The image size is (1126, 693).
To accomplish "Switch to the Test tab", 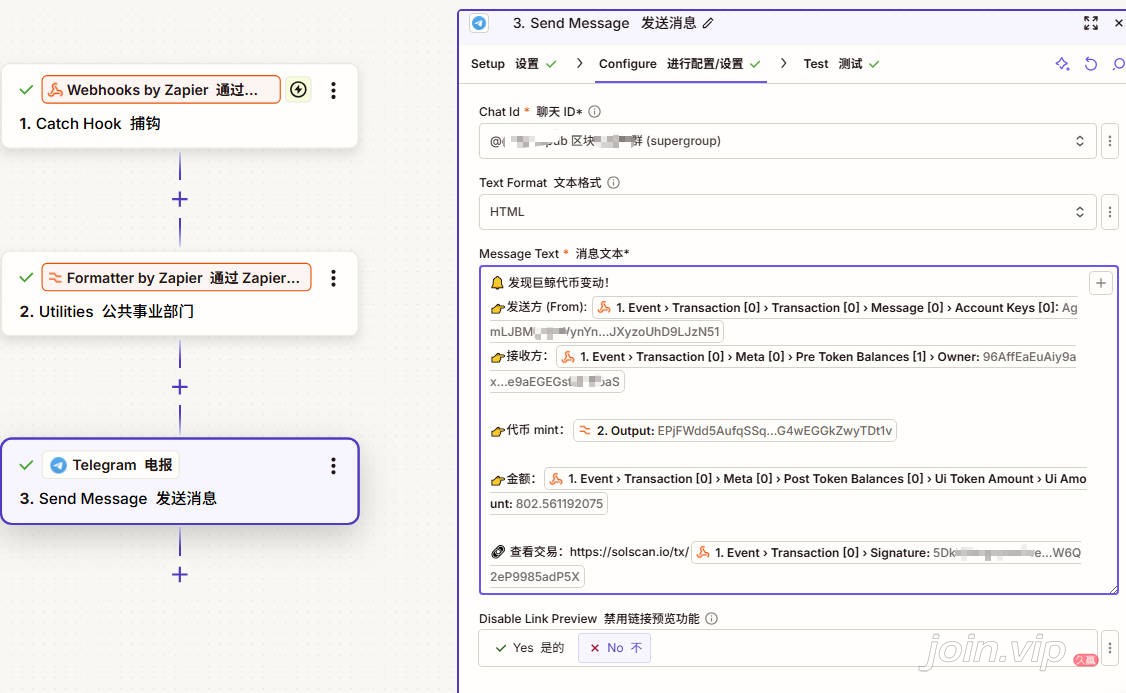I will (x=841, y=64).
